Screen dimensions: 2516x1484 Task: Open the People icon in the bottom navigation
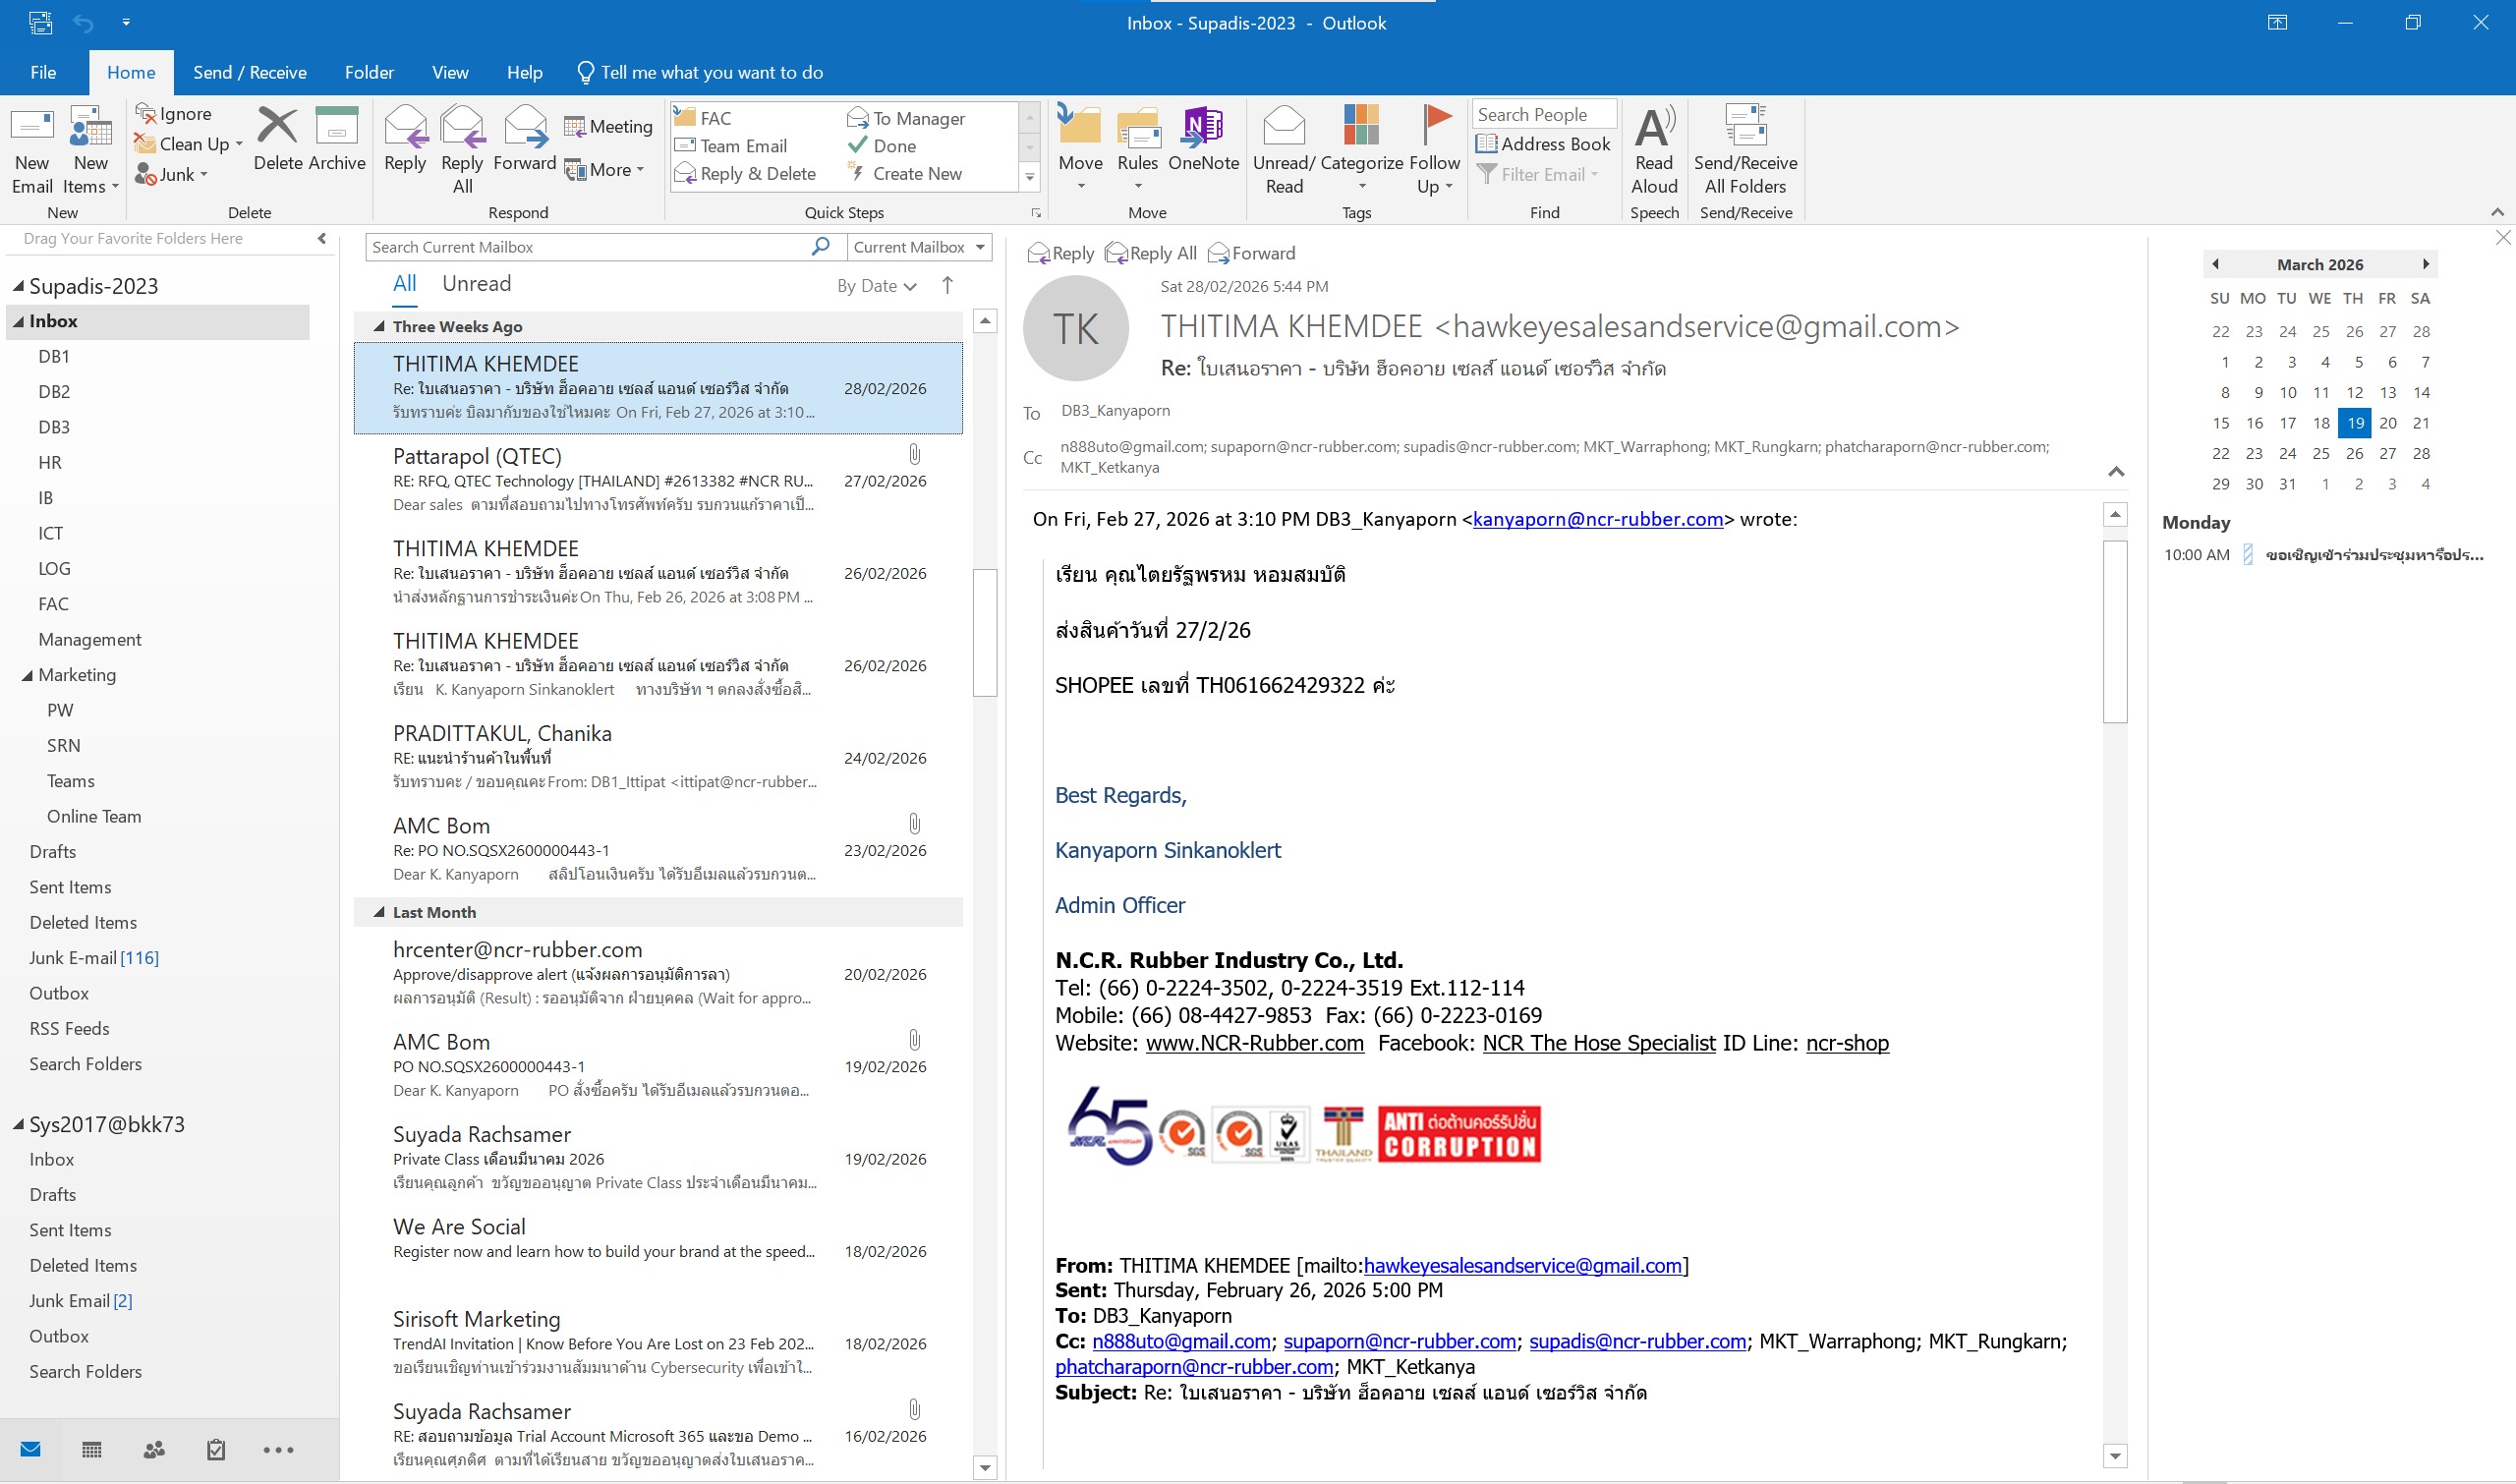(154, 1449)
